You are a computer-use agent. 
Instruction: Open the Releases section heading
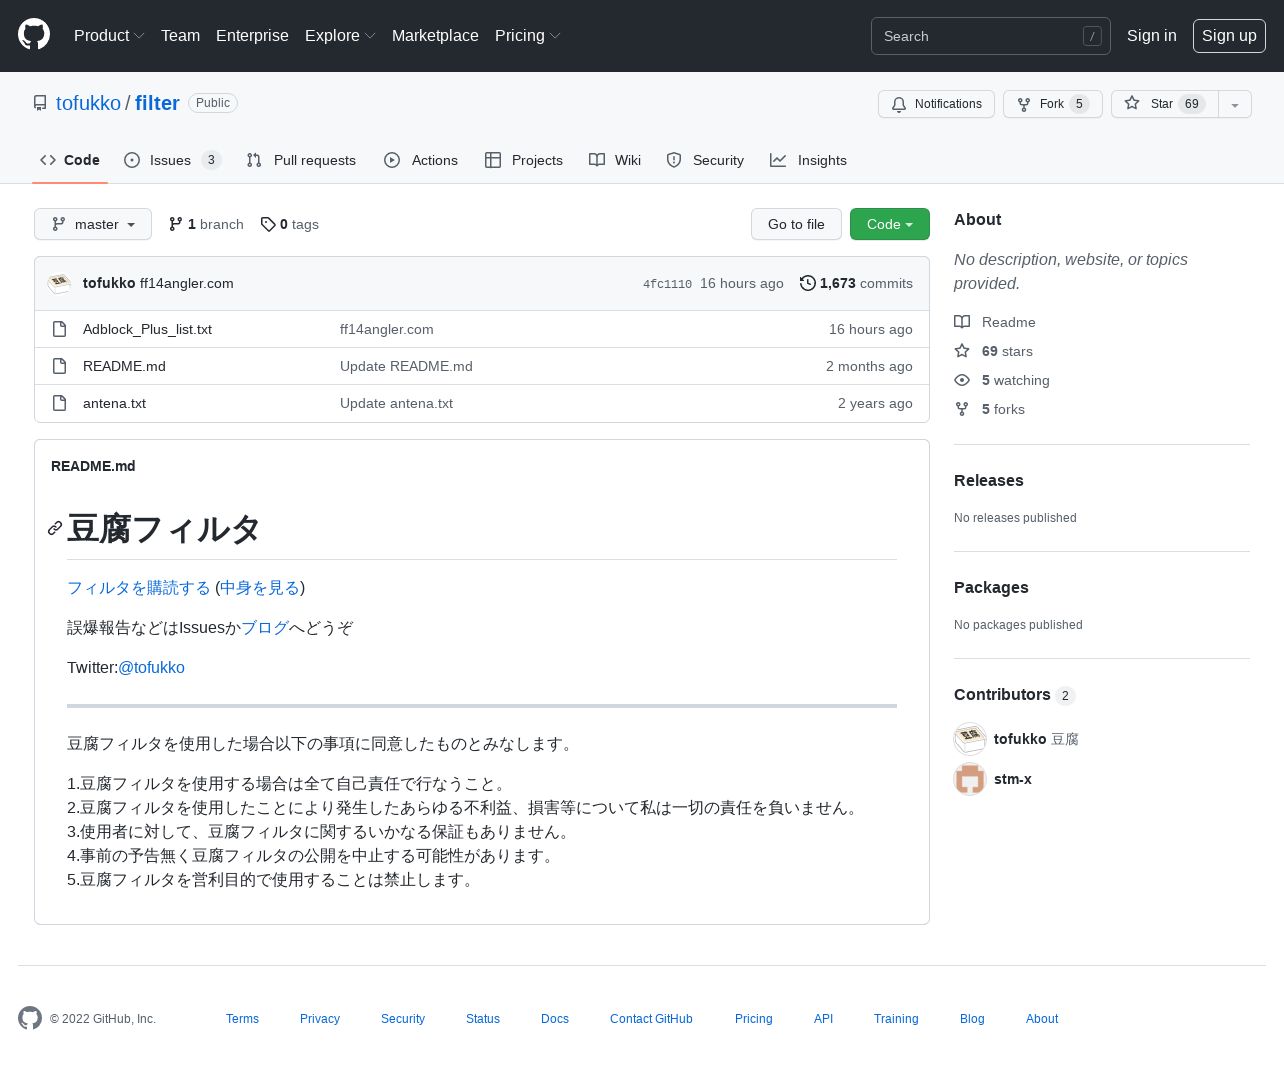coord(989,480)
